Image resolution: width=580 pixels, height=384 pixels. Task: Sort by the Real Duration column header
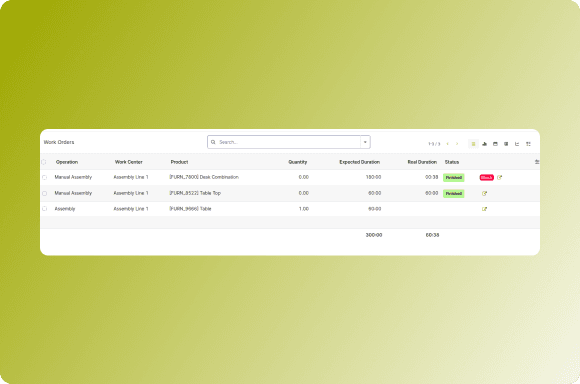pos(422,162)
